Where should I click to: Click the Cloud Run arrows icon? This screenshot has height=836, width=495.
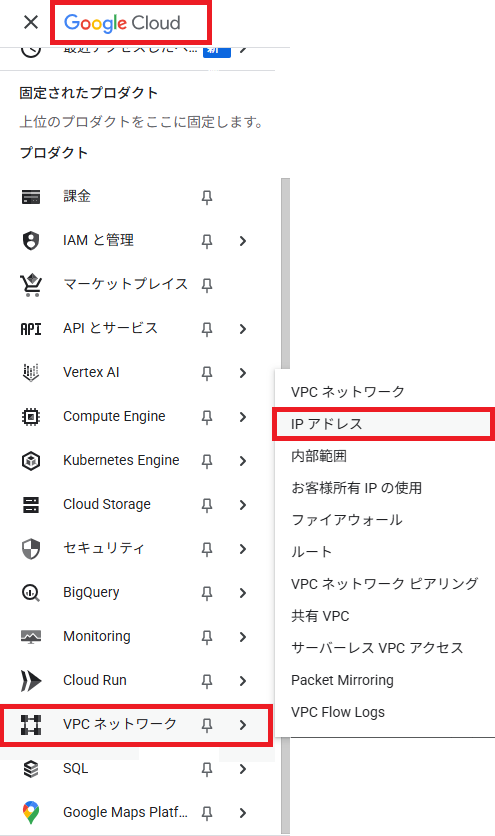tap(31, 680)
